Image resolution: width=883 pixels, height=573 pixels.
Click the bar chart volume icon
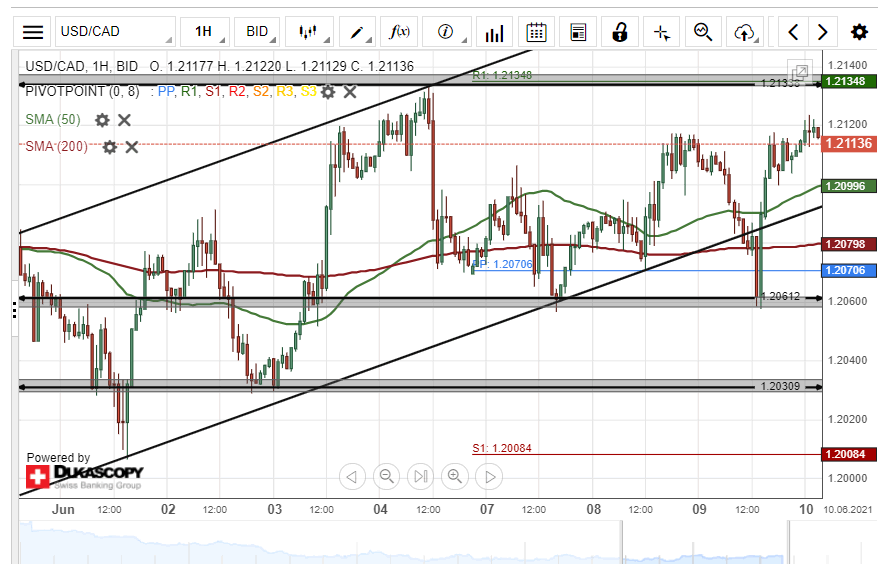[493, 32]
